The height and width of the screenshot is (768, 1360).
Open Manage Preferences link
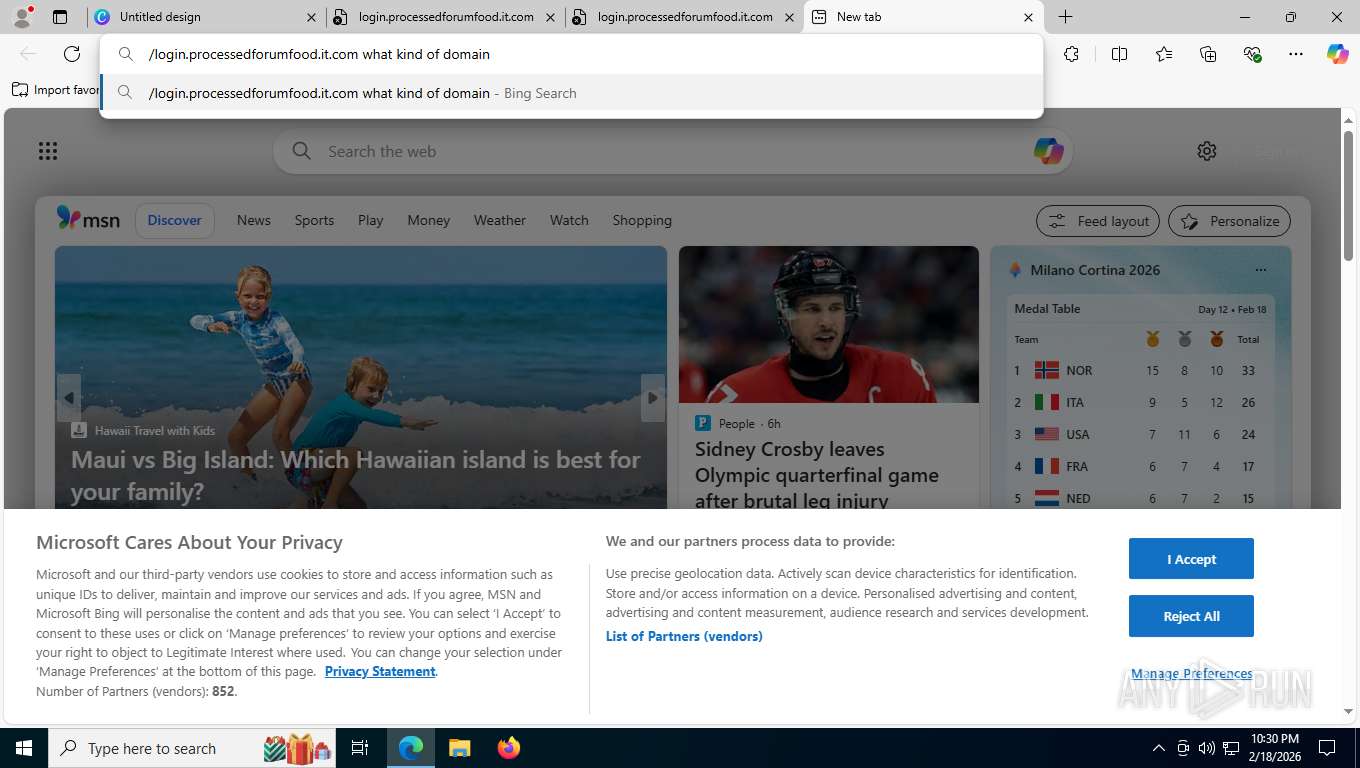pyautogui.click(x=1192, y=674)
